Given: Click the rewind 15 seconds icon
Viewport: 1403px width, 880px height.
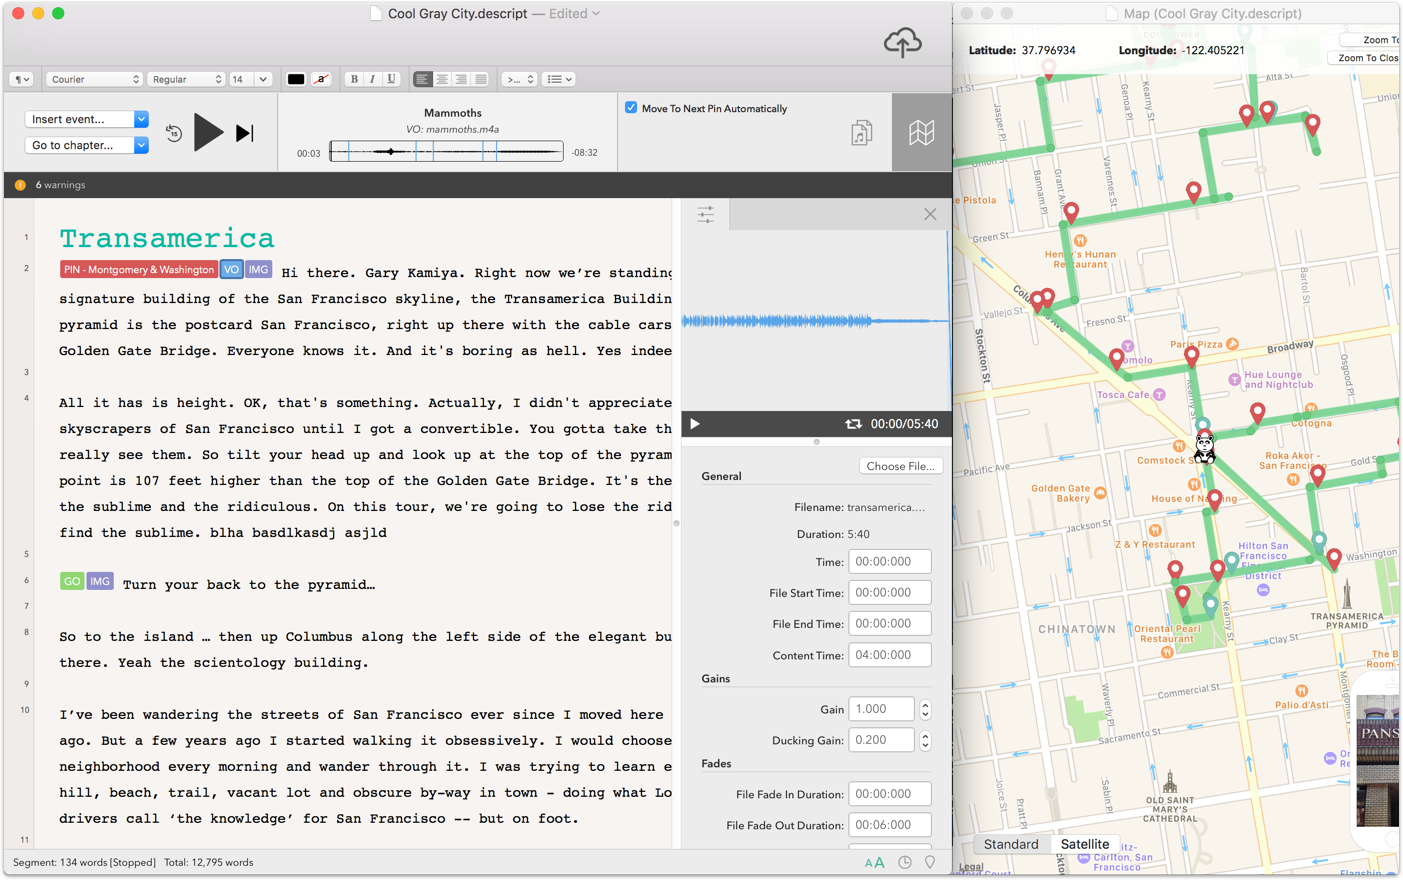Looking at the screenshot, I should pyautogui.click(x=174, y=133).
